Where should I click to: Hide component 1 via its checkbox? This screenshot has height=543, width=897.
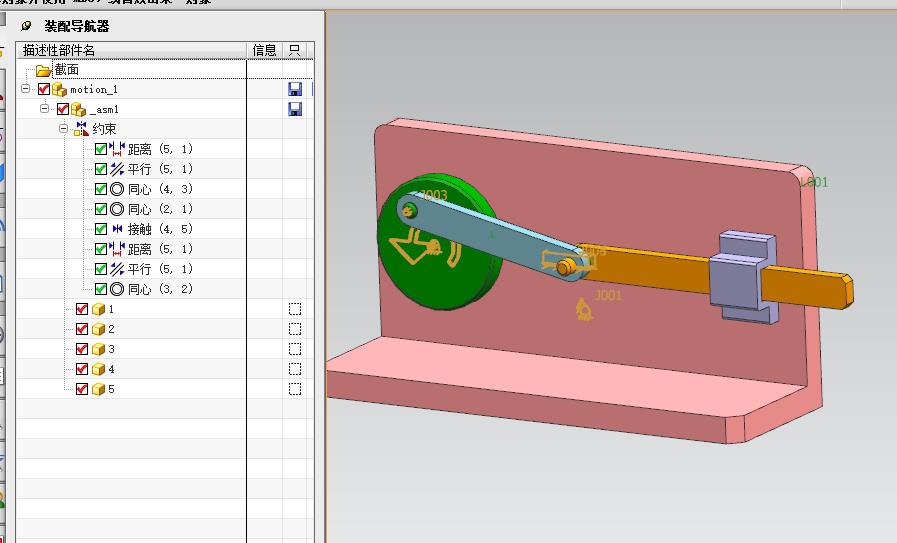(x=82, y=309)
